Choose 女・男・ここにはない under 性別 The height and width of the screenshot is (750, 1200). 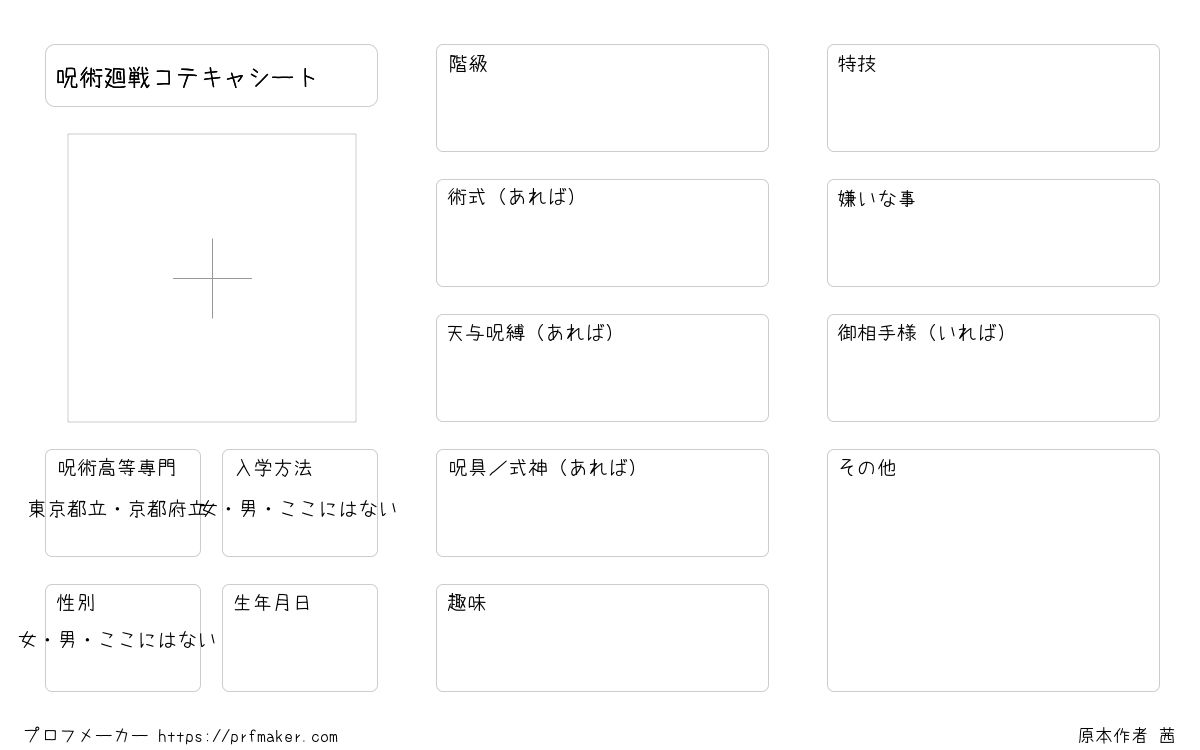[x=118, y=640]
